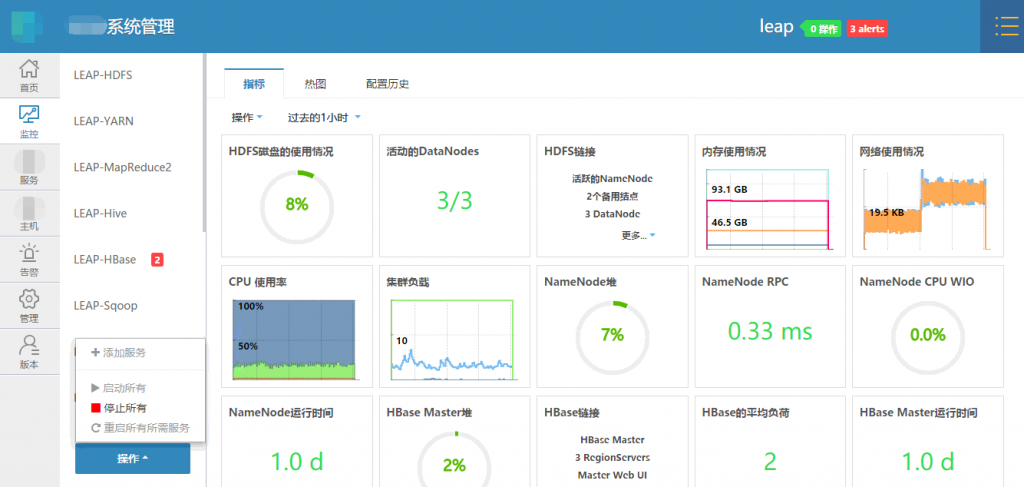1024x487 pixels.
Task: Click the blue 操作 button at bottom
Action: point(132,458)
